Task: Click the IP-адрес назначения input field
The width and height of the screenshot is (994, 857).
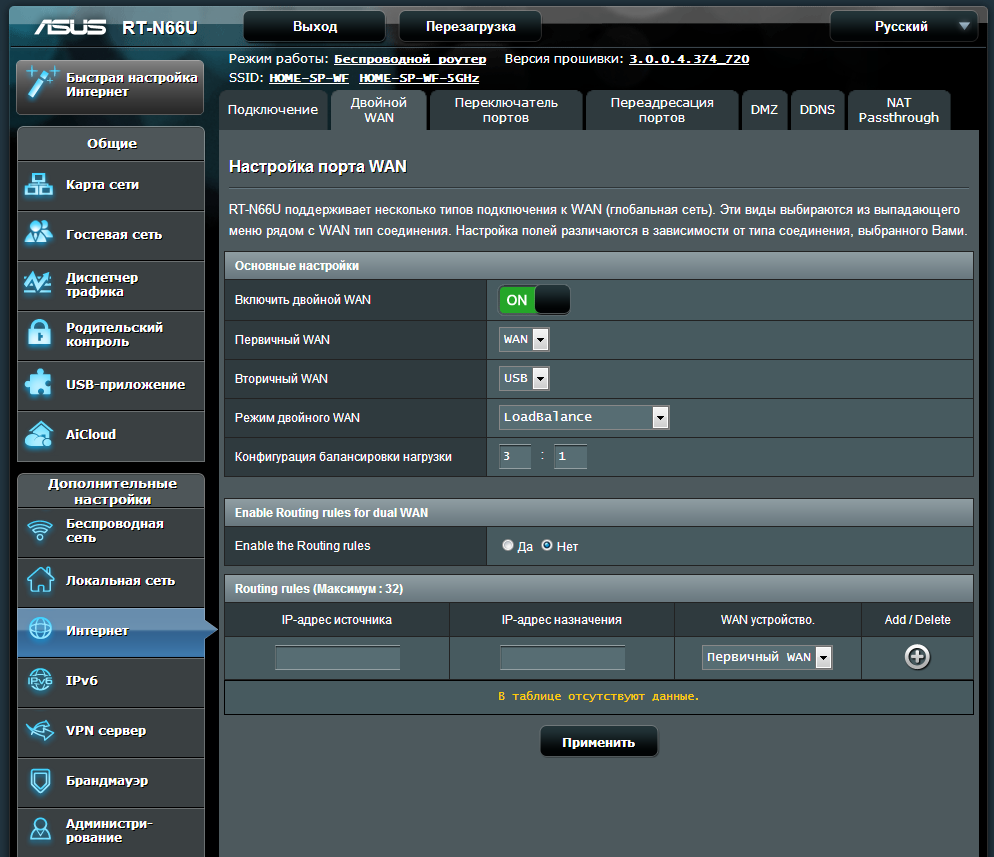Action: [x=562, y=657]
